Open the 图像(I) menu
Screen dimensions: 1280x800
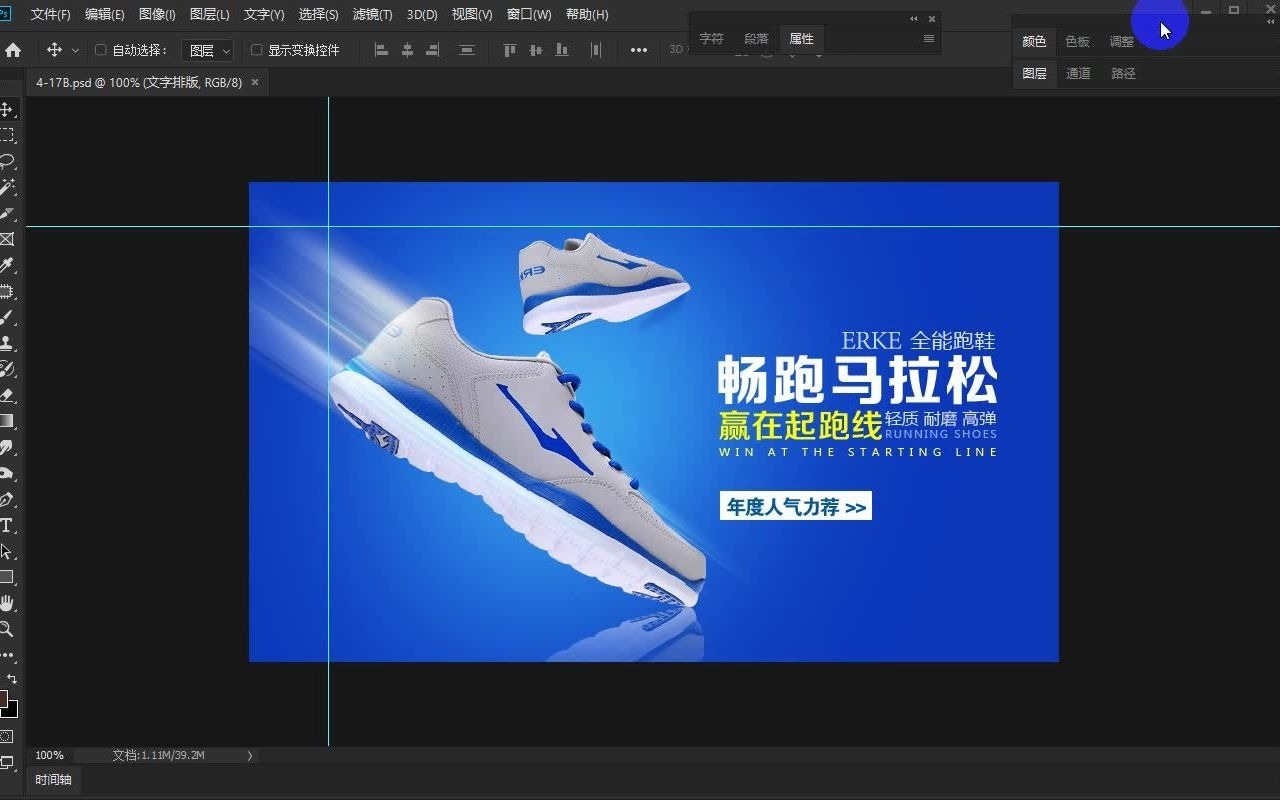coord(157,15)
